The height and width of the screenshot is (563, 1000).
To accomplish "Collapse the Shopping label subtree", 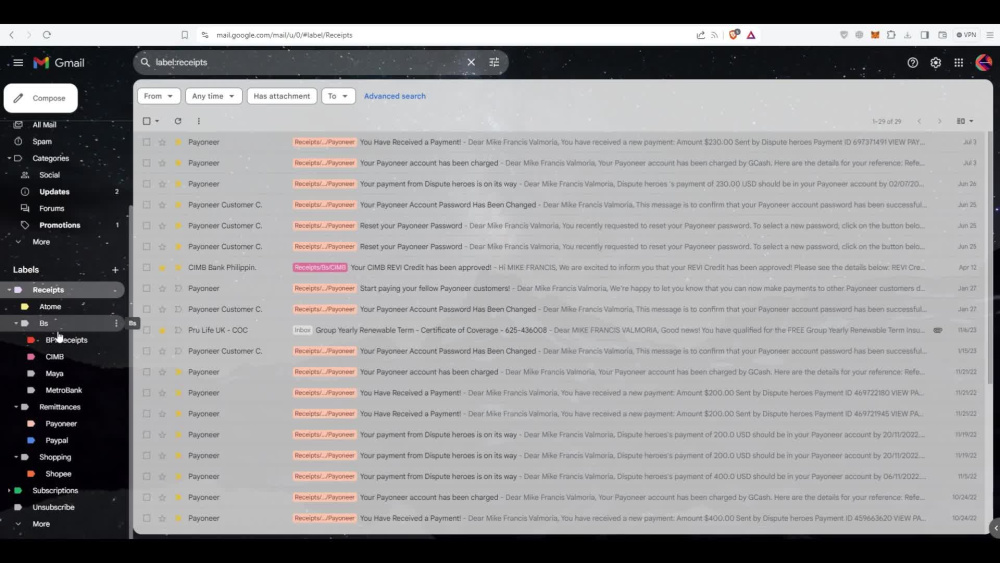I will (16, 457).
